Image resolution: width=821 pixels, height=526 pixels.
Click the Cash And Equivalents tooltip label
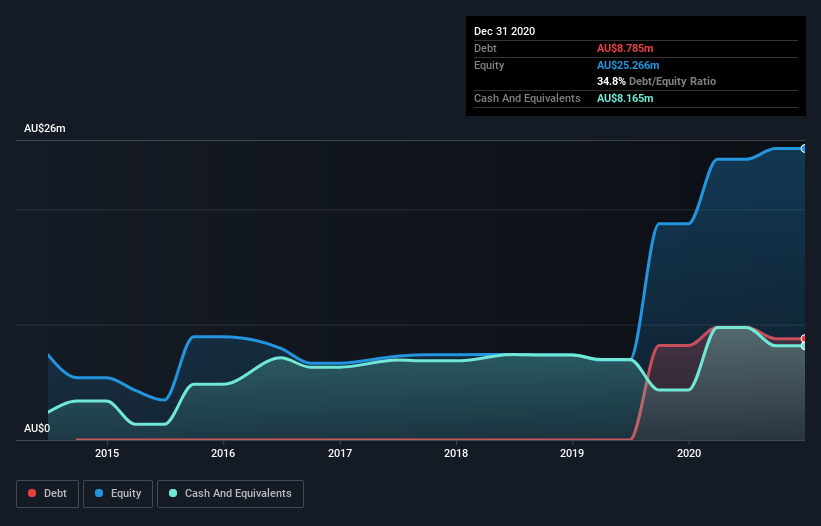point(527,98)
